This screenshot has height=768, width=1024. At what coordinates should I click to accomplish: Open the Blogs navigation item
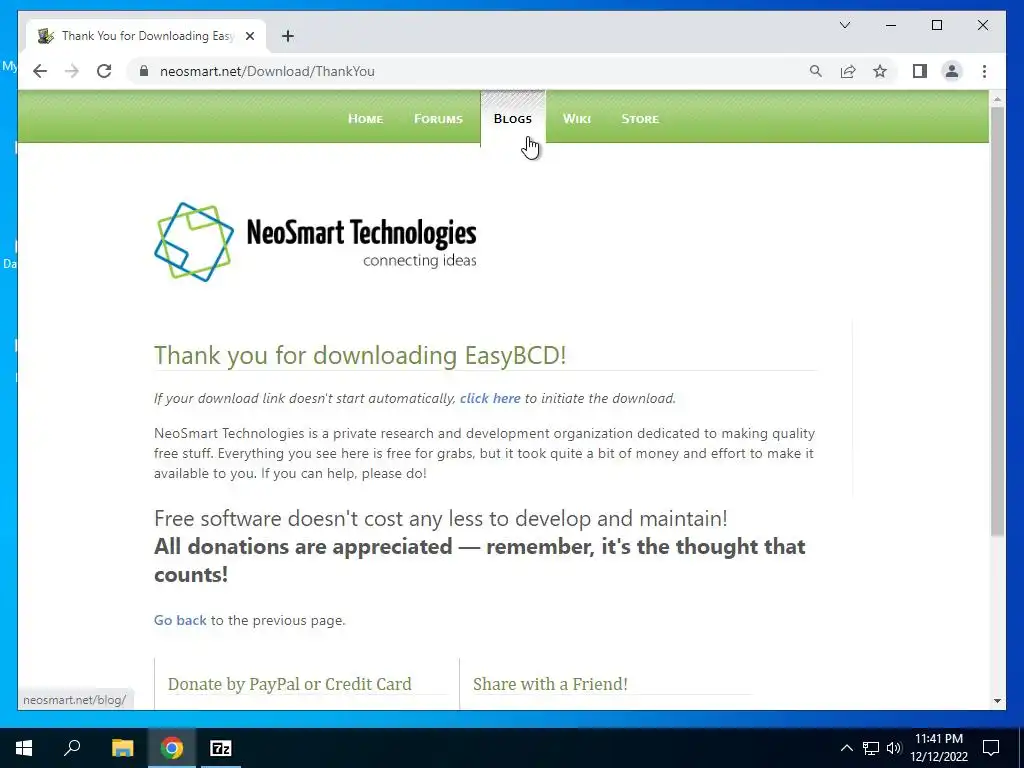(x=513, y=119)
